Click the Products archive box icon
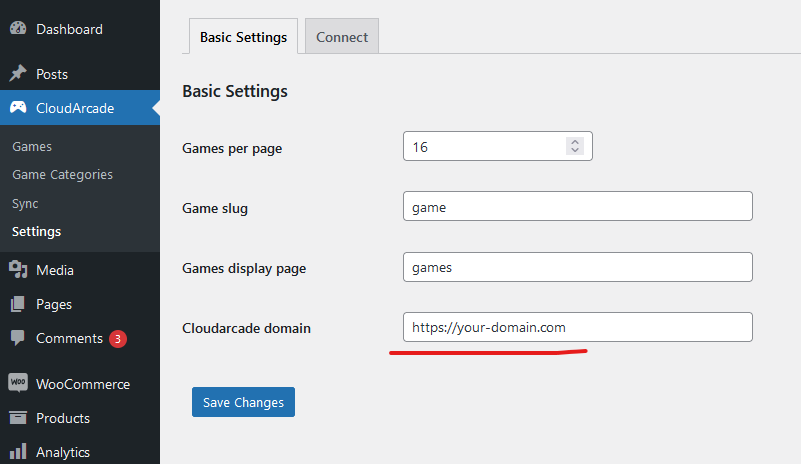Viewport: 801px width, 464px height. coord(18,418)
